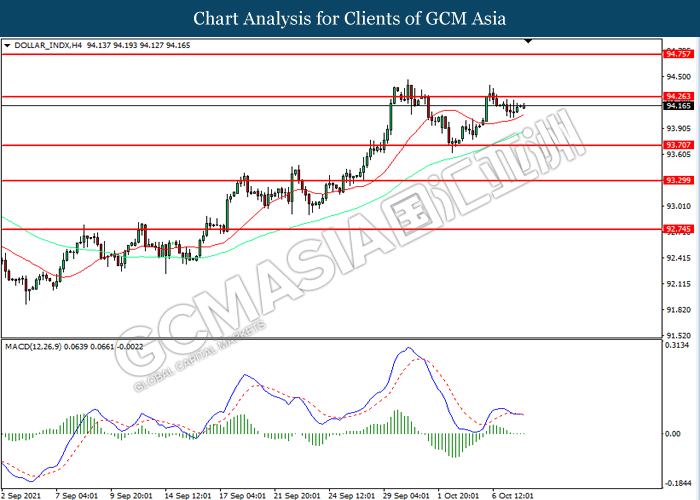Select the 93.299 support price label

(x=678, y=180)
